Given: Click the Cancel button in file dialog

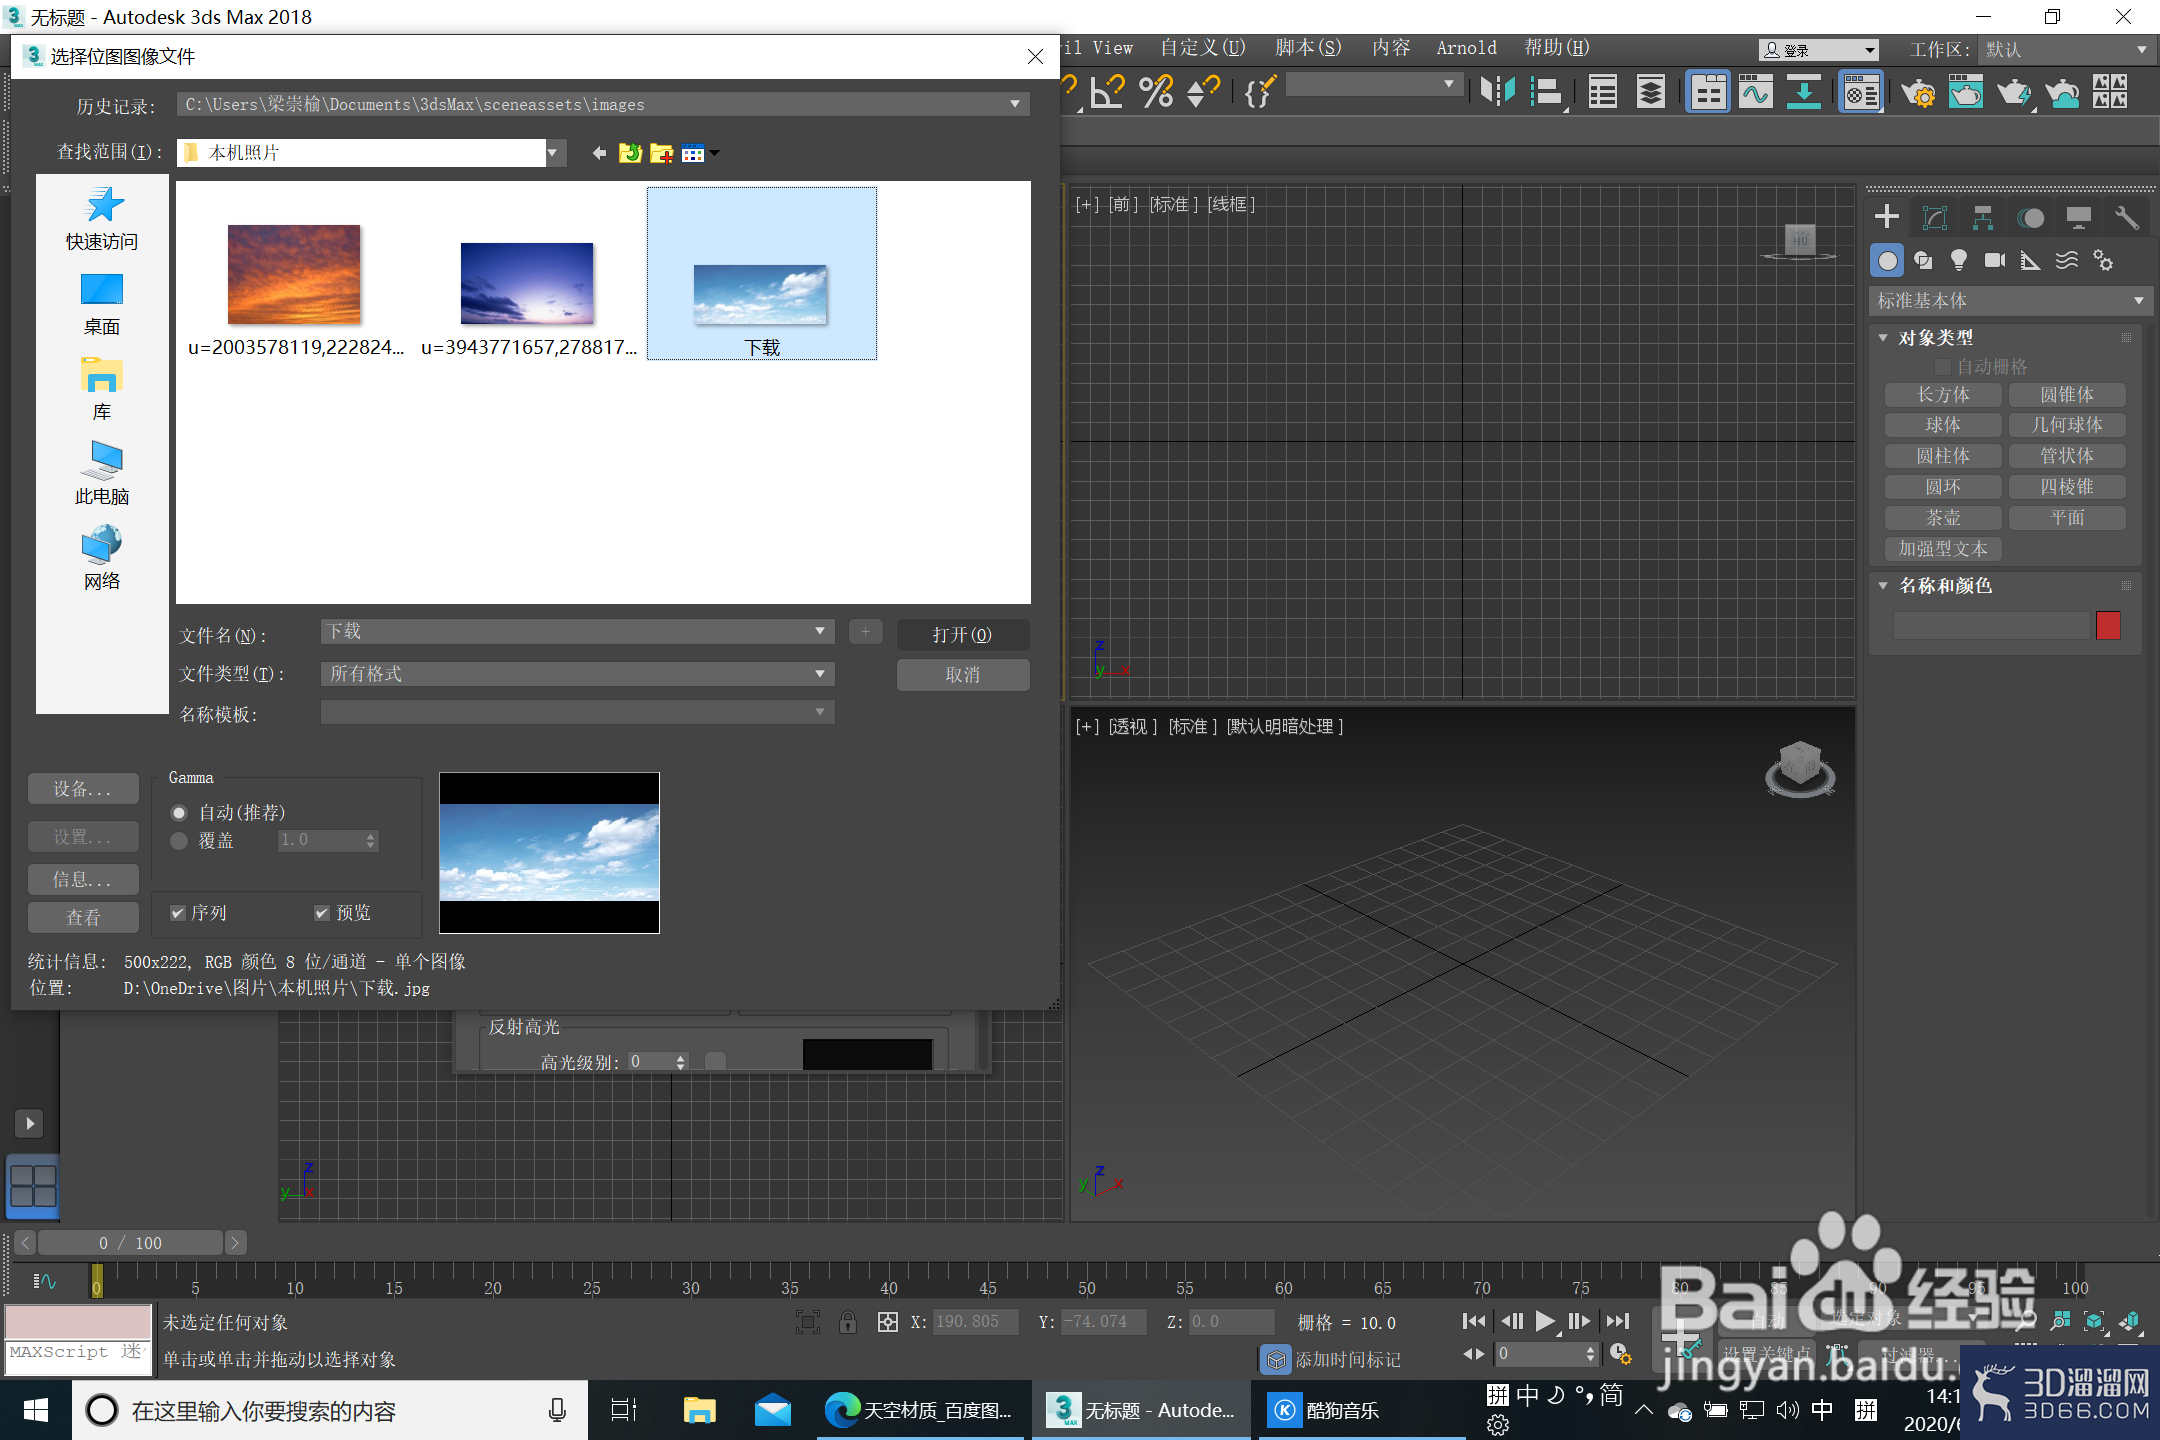Looking at the screenshot, I should (962, 675).
